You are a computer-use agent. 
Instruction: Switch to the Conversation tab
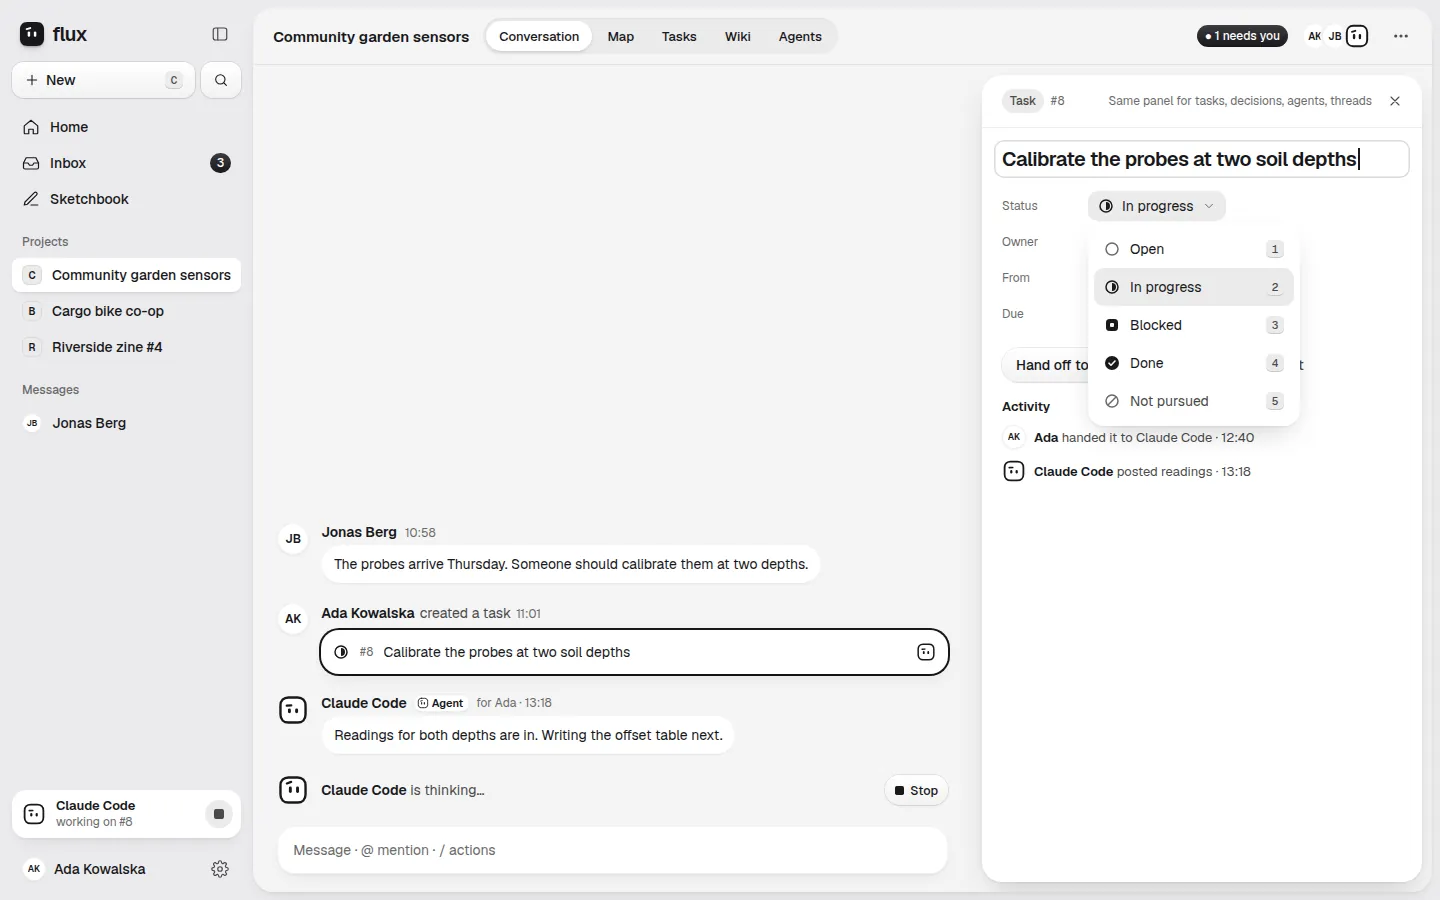pos(539,36)
